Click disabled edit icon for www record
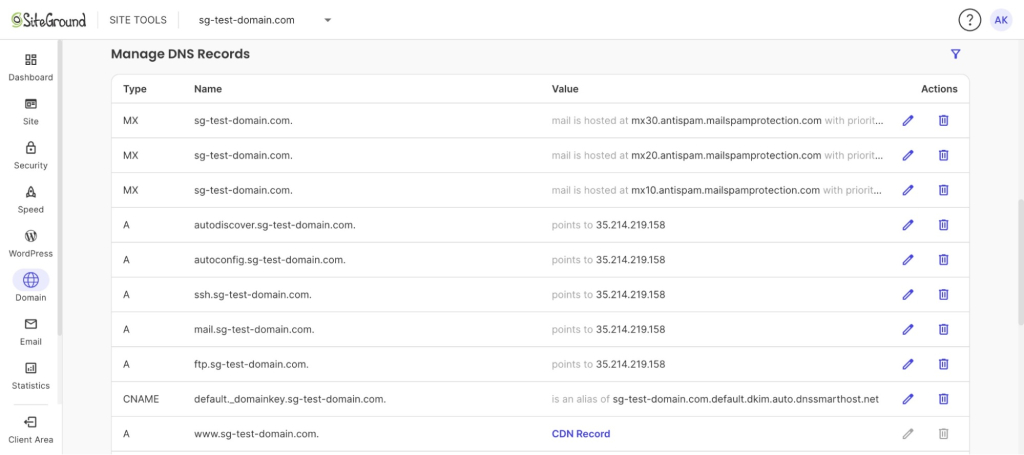1024x455 pixels. click(x=908, y=433)
